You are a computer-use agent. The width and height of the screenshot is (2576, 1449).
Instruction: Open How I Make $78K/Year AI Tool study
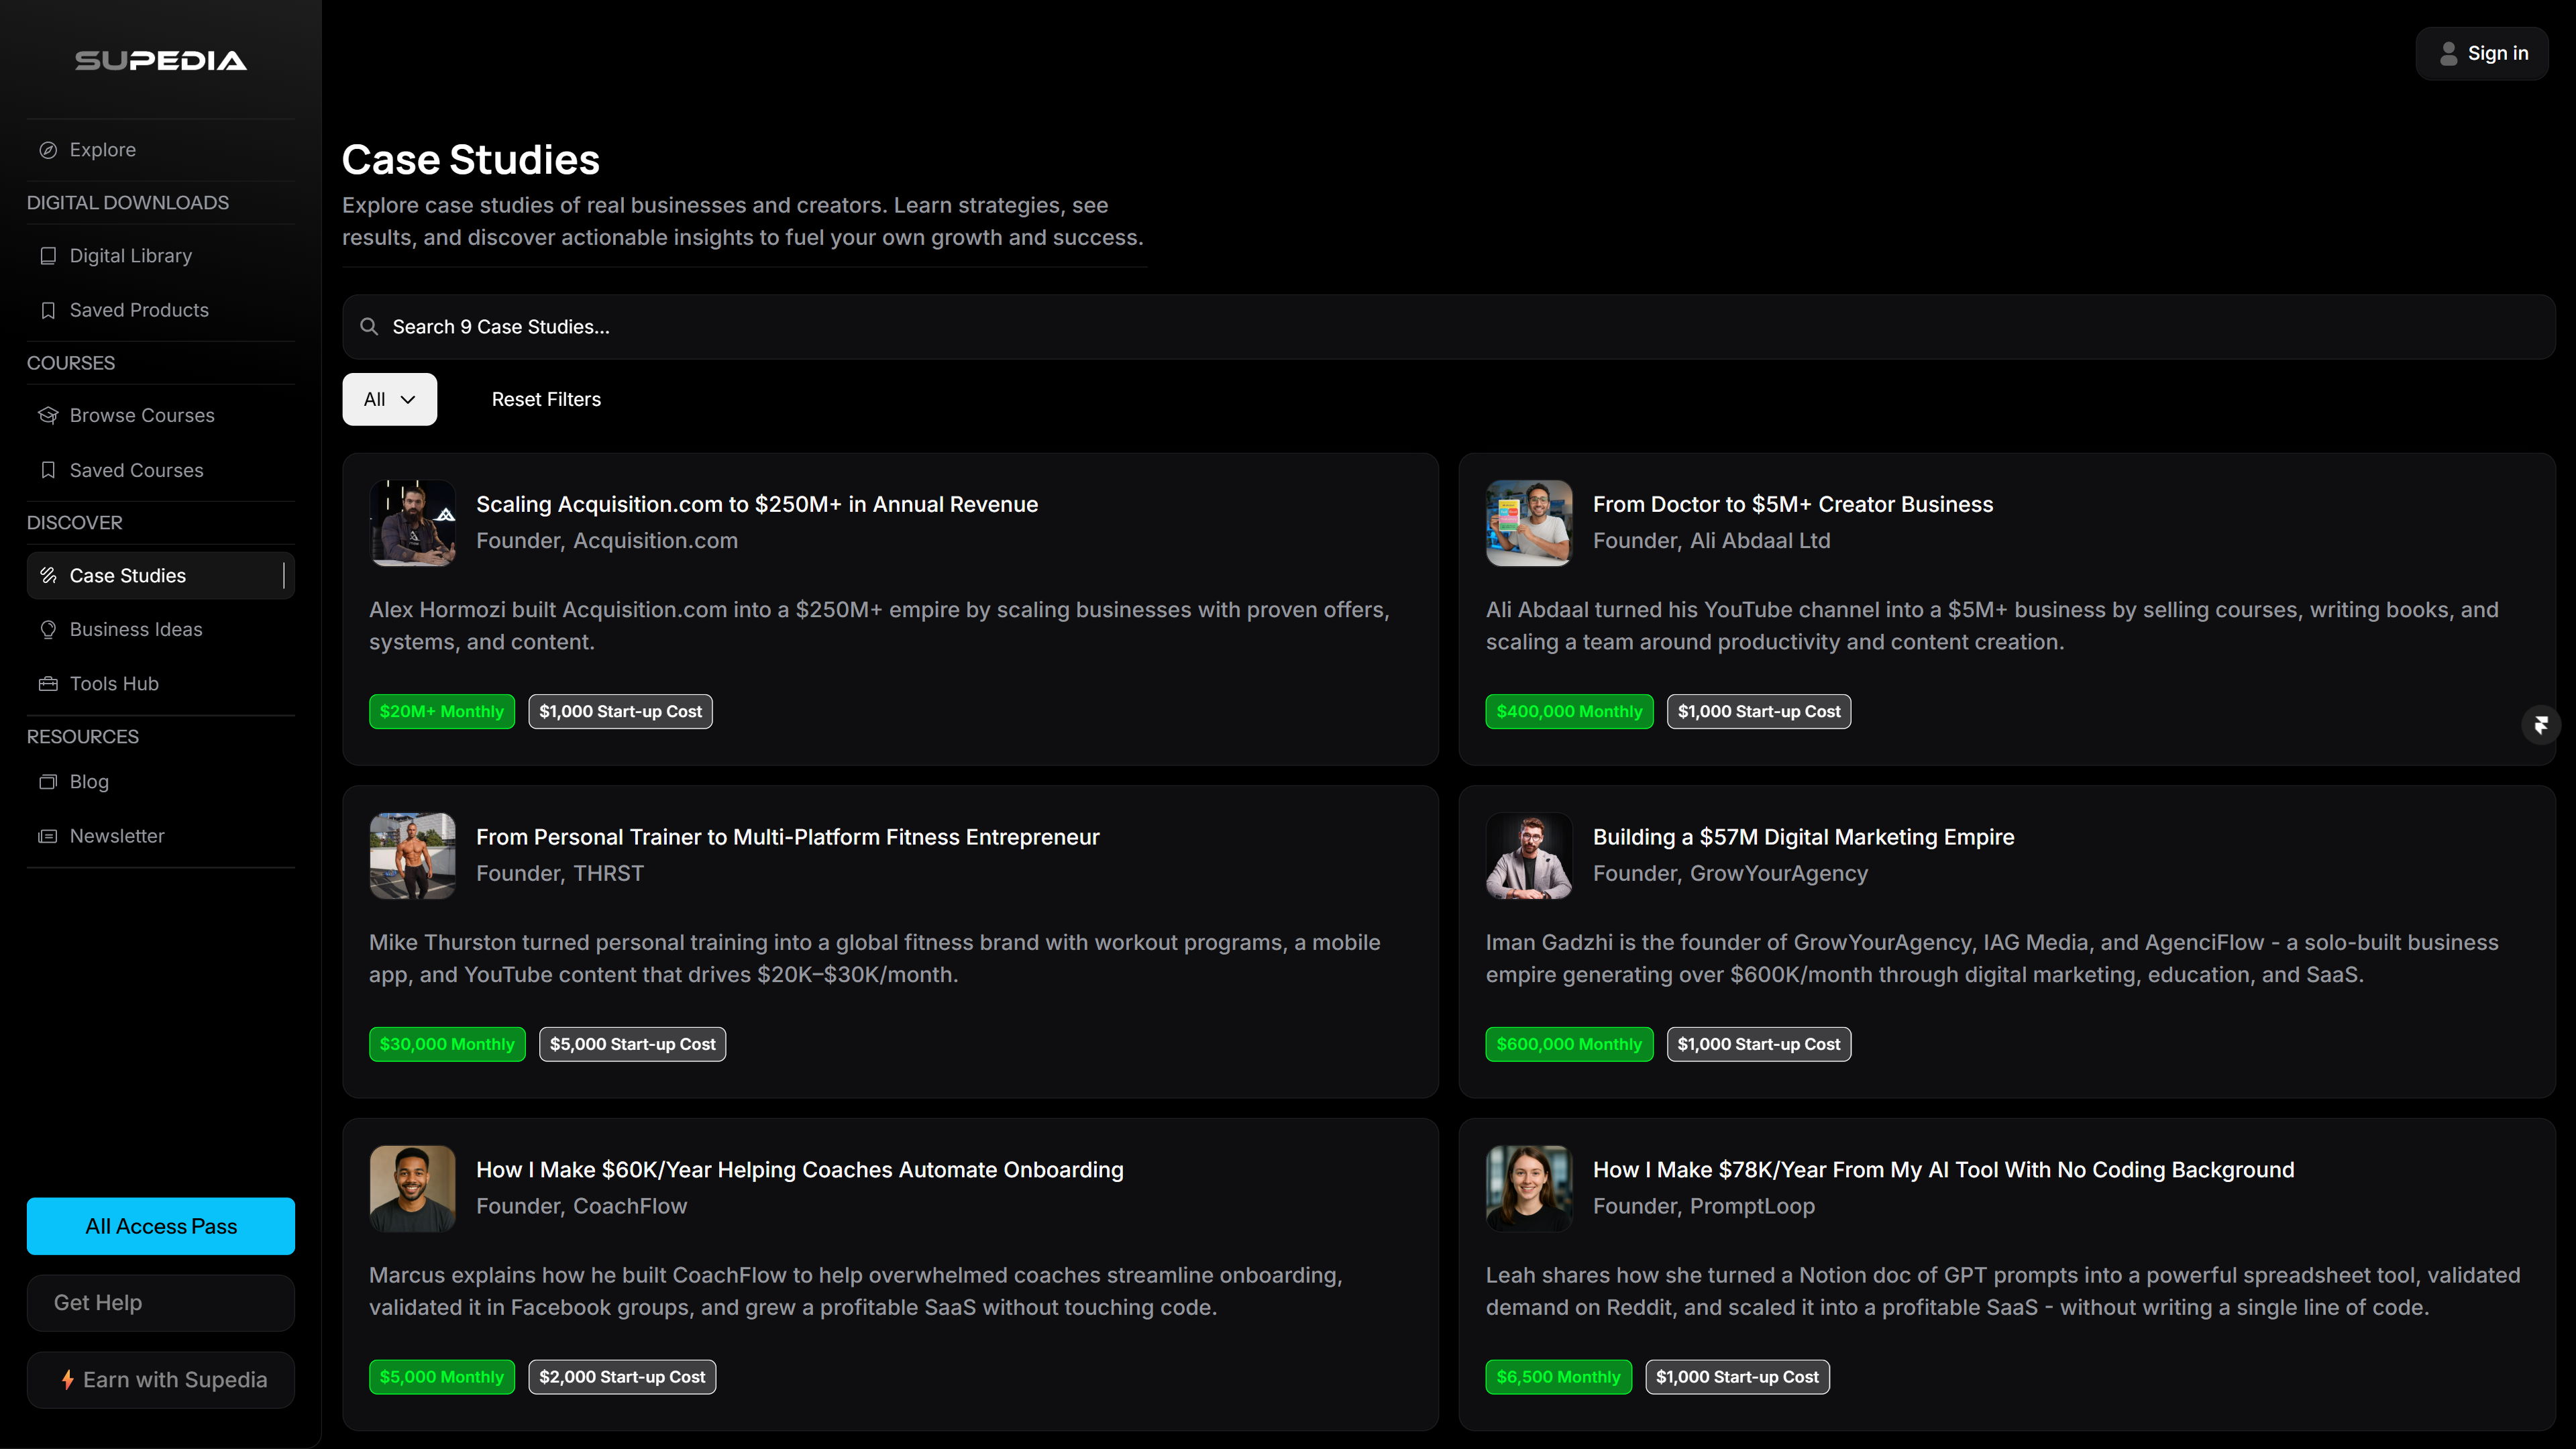click(1943, 1170)
